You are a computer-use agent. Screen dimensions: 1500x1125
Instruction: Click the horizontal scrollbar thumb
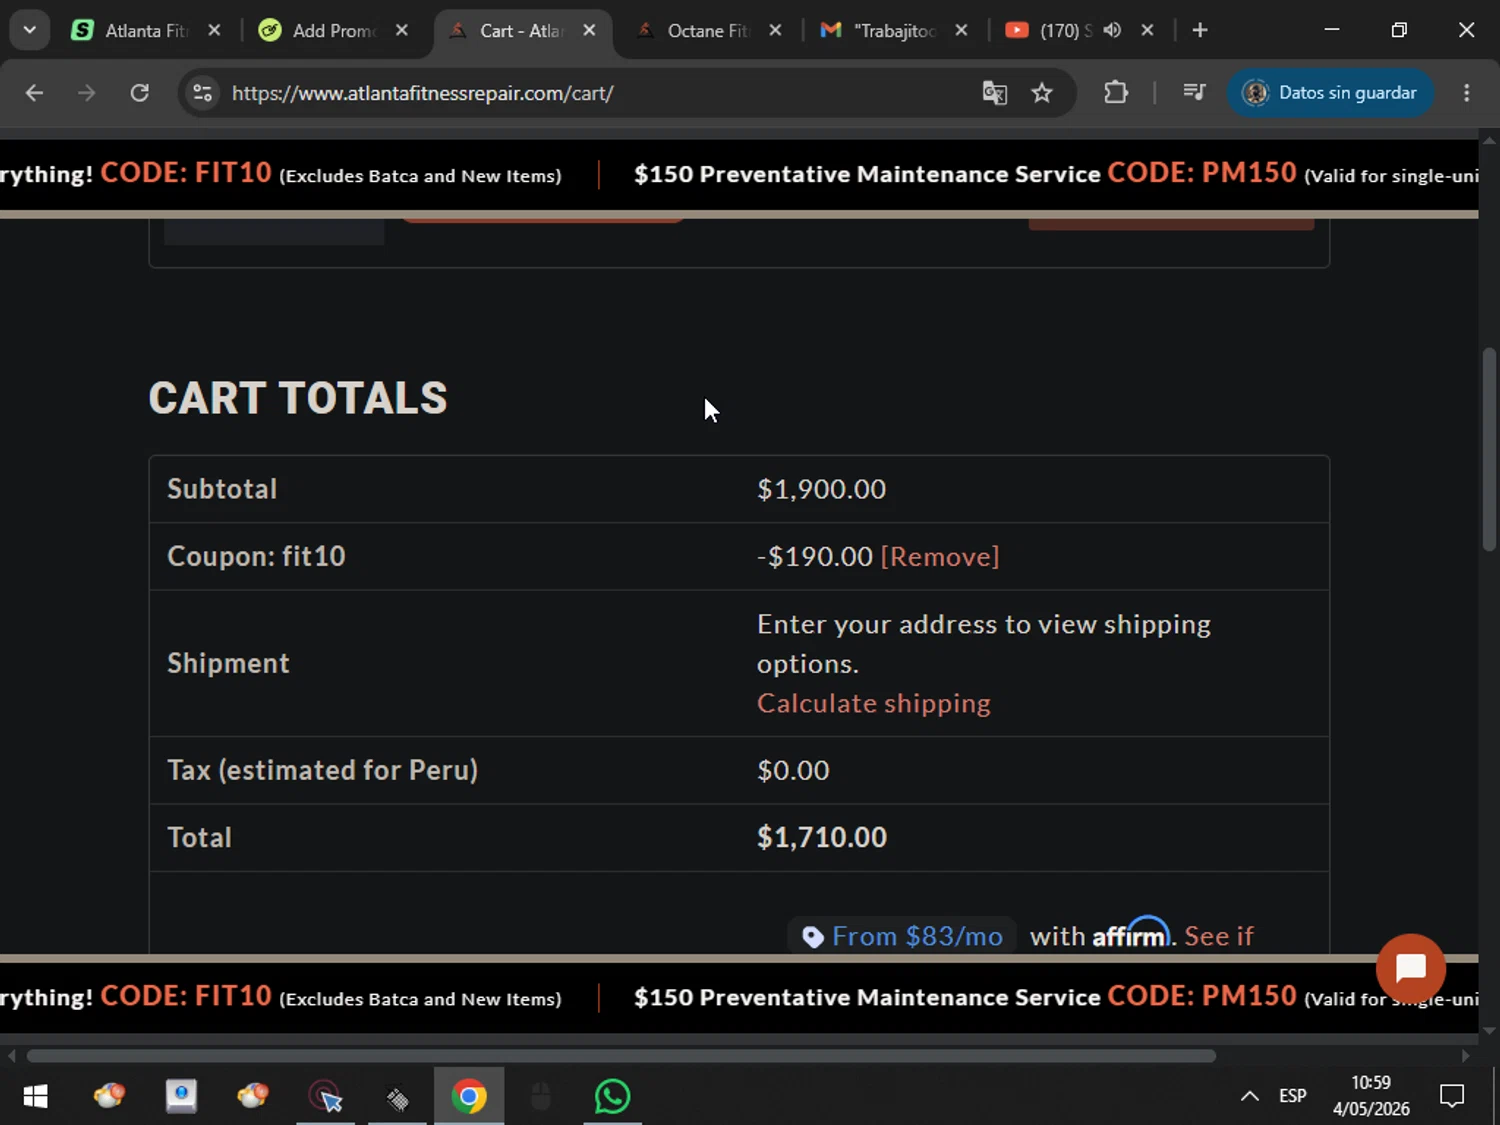coord(621,1056)
